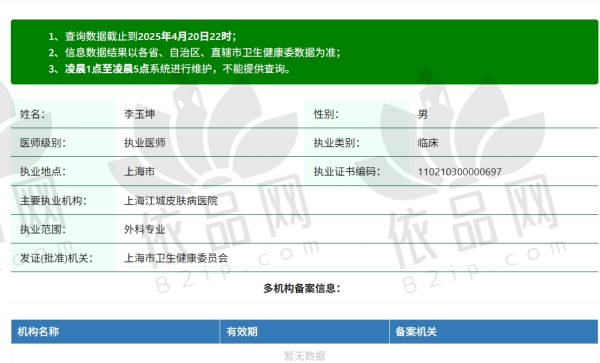
Task: Select the location value 上海市
Action: tap(139, 171)
